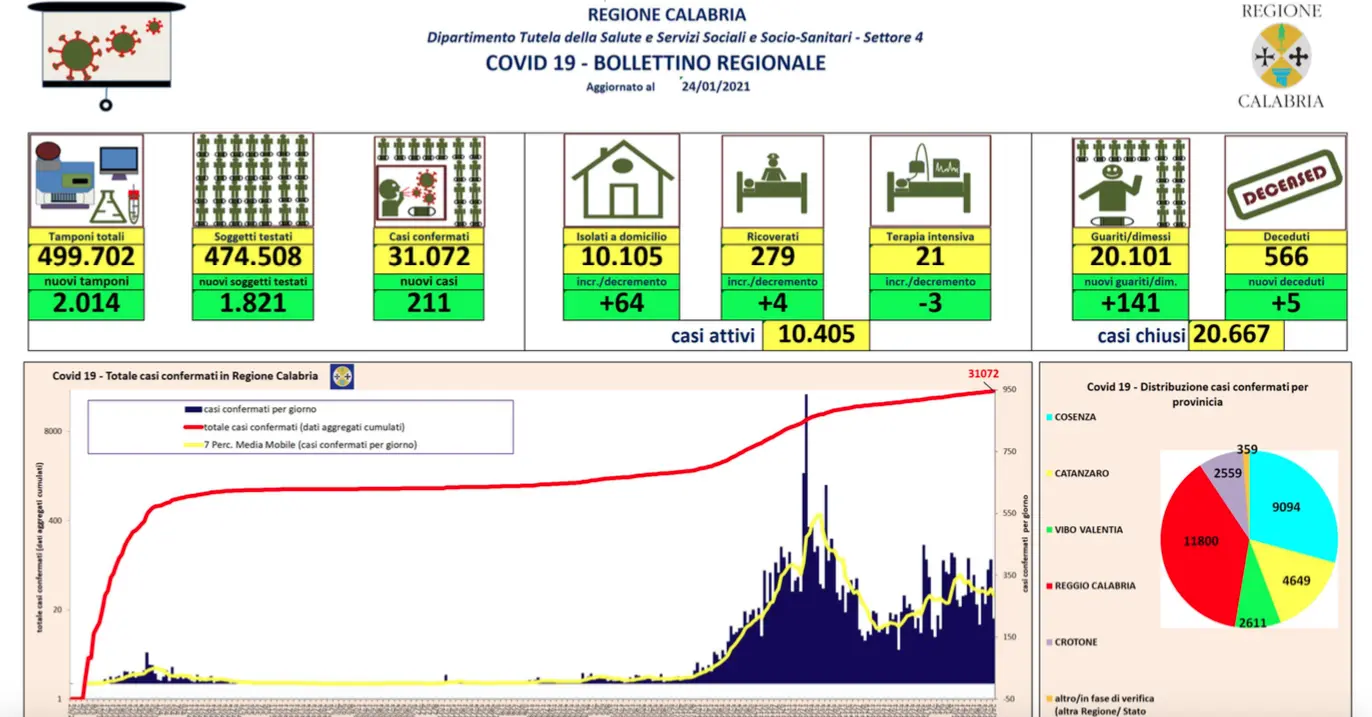Screen dimensions: 1372x717
Task: Select the Isolati a domicilio house icon
Action: [x=621, y=181]
